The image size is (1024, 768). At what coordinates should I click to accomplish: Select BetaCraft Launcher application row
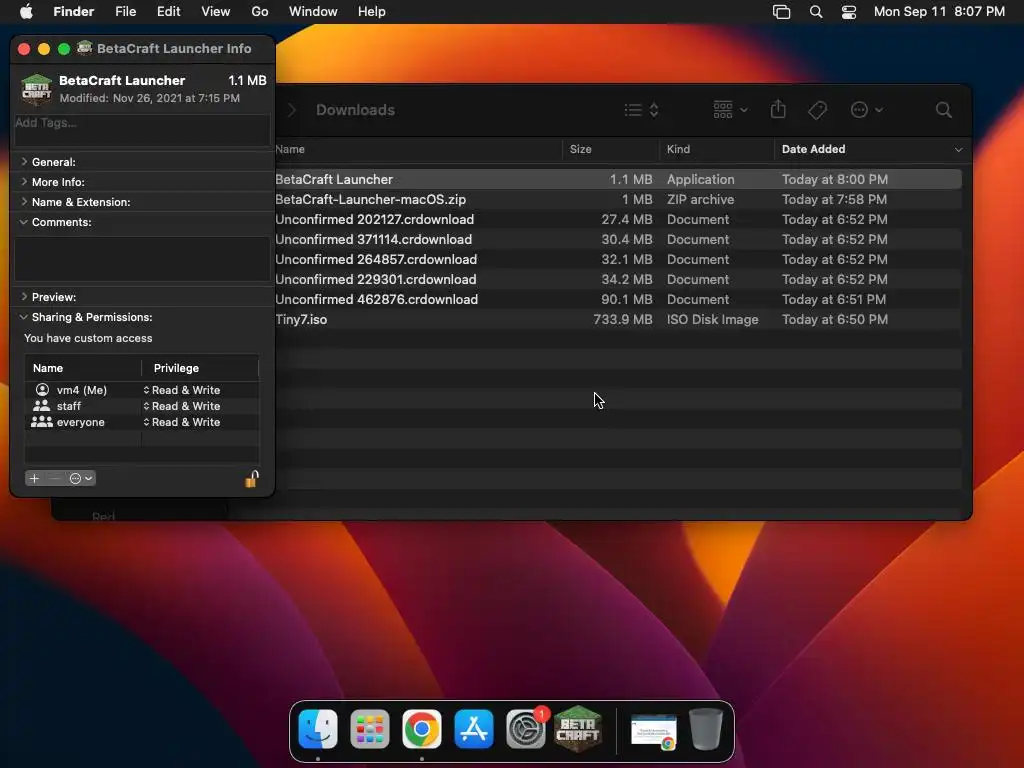(x=618, y=179)
